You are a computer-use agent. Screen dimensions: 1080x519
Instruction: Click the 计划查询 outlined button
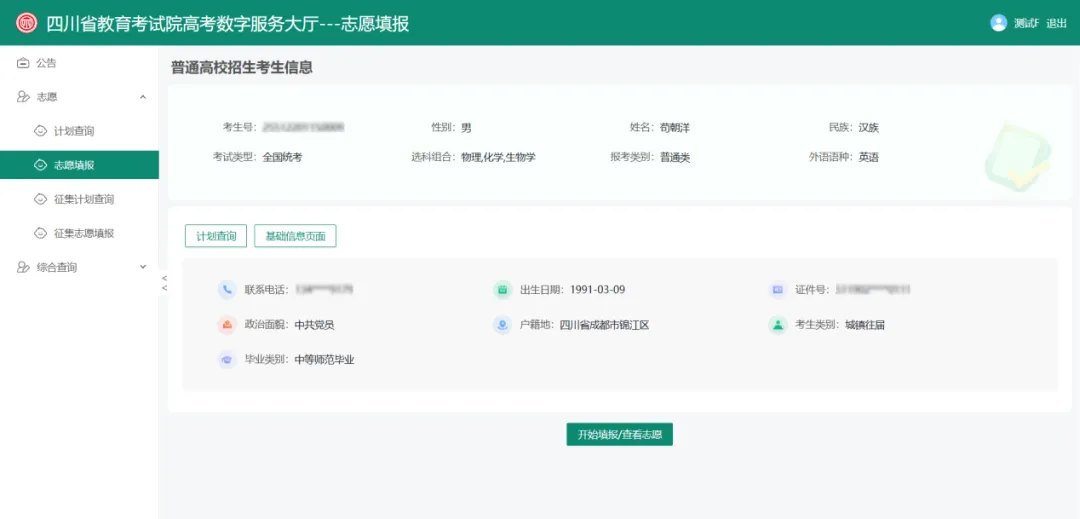click(216, 236)
